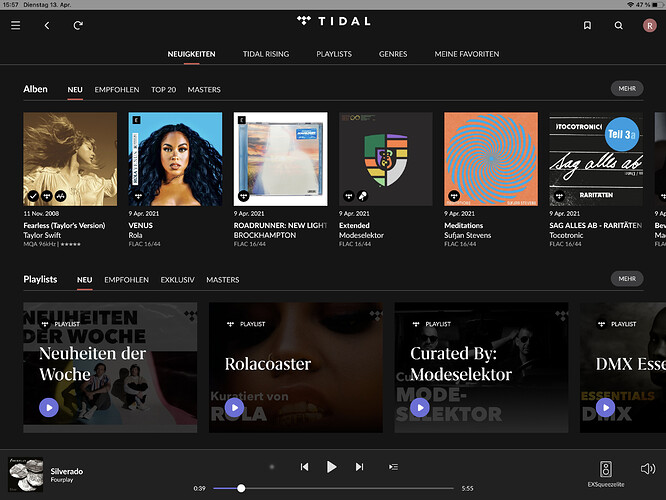This screenshot has width=666, height=500.
Task: Play the Rolacoaster playlist
Action: coord(234,407)
